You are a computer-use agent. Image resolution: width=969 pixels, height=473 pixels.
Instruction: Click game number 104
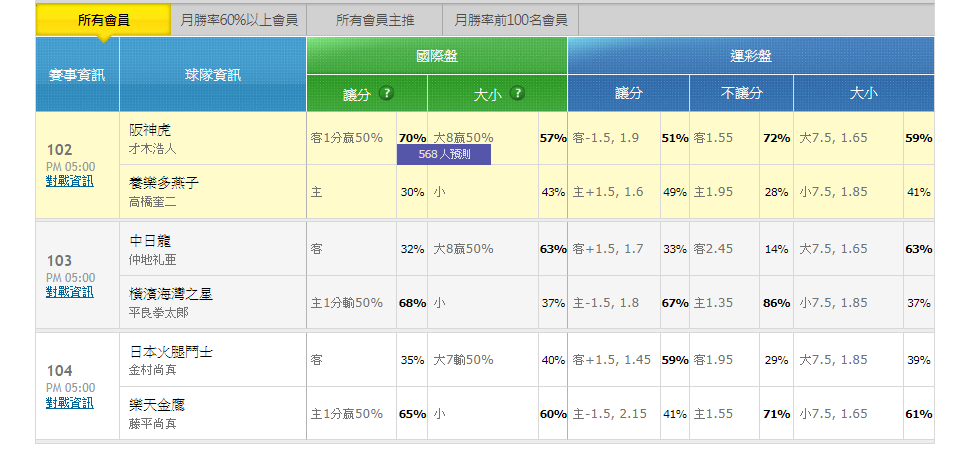(60, 371)
